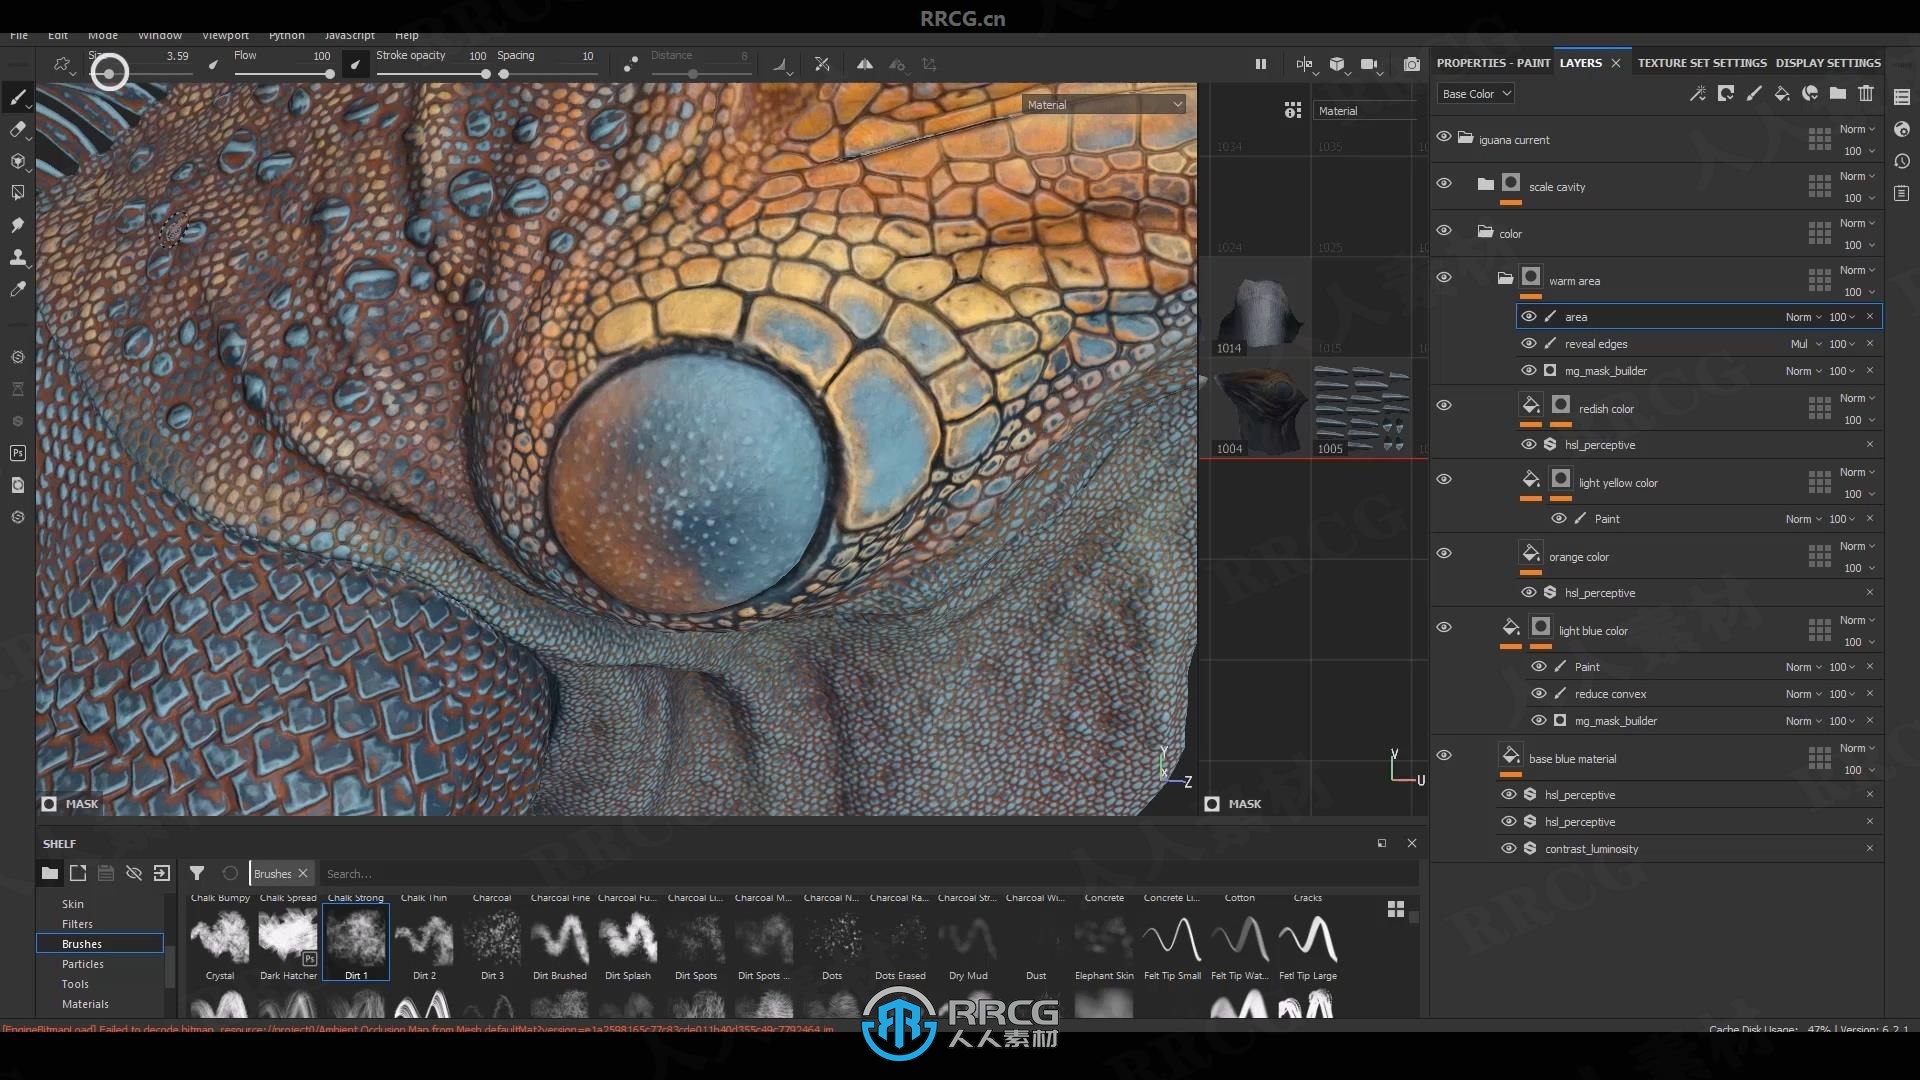1920x1080 pixels.
Task: Select the Tools shelf category
Action: 75,984
